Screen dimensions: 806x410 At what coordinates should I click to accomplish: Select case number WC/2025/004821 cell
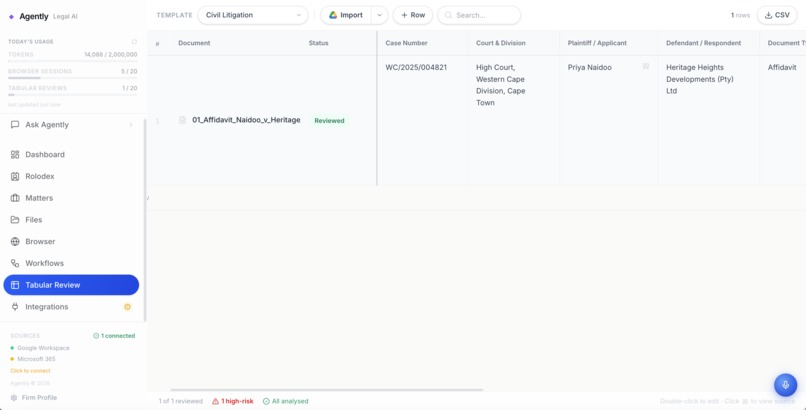point(423,120)
